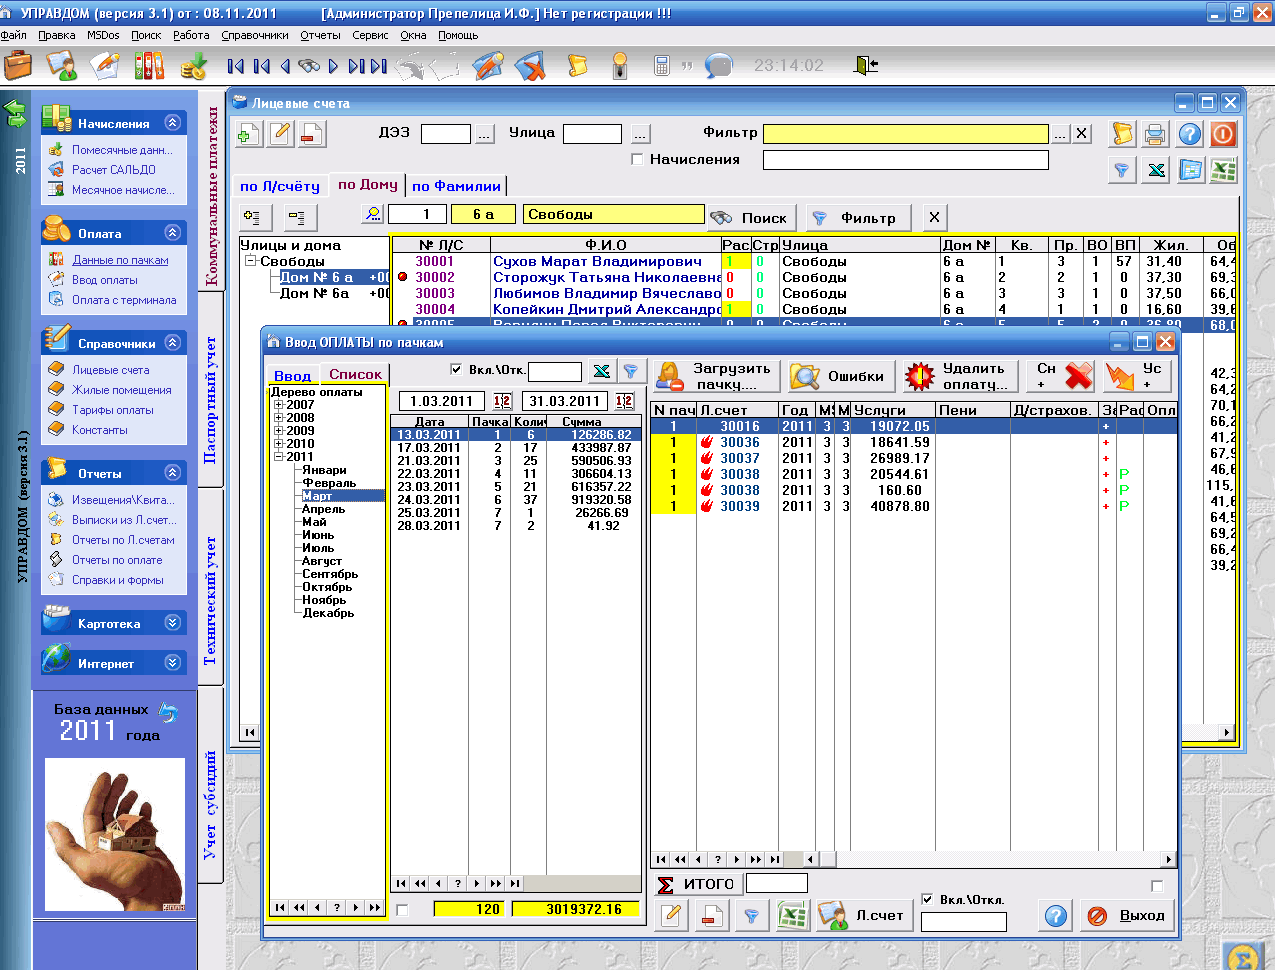
Task: Click the printer icon in Лицевые счета
Action: (1155, 134)
